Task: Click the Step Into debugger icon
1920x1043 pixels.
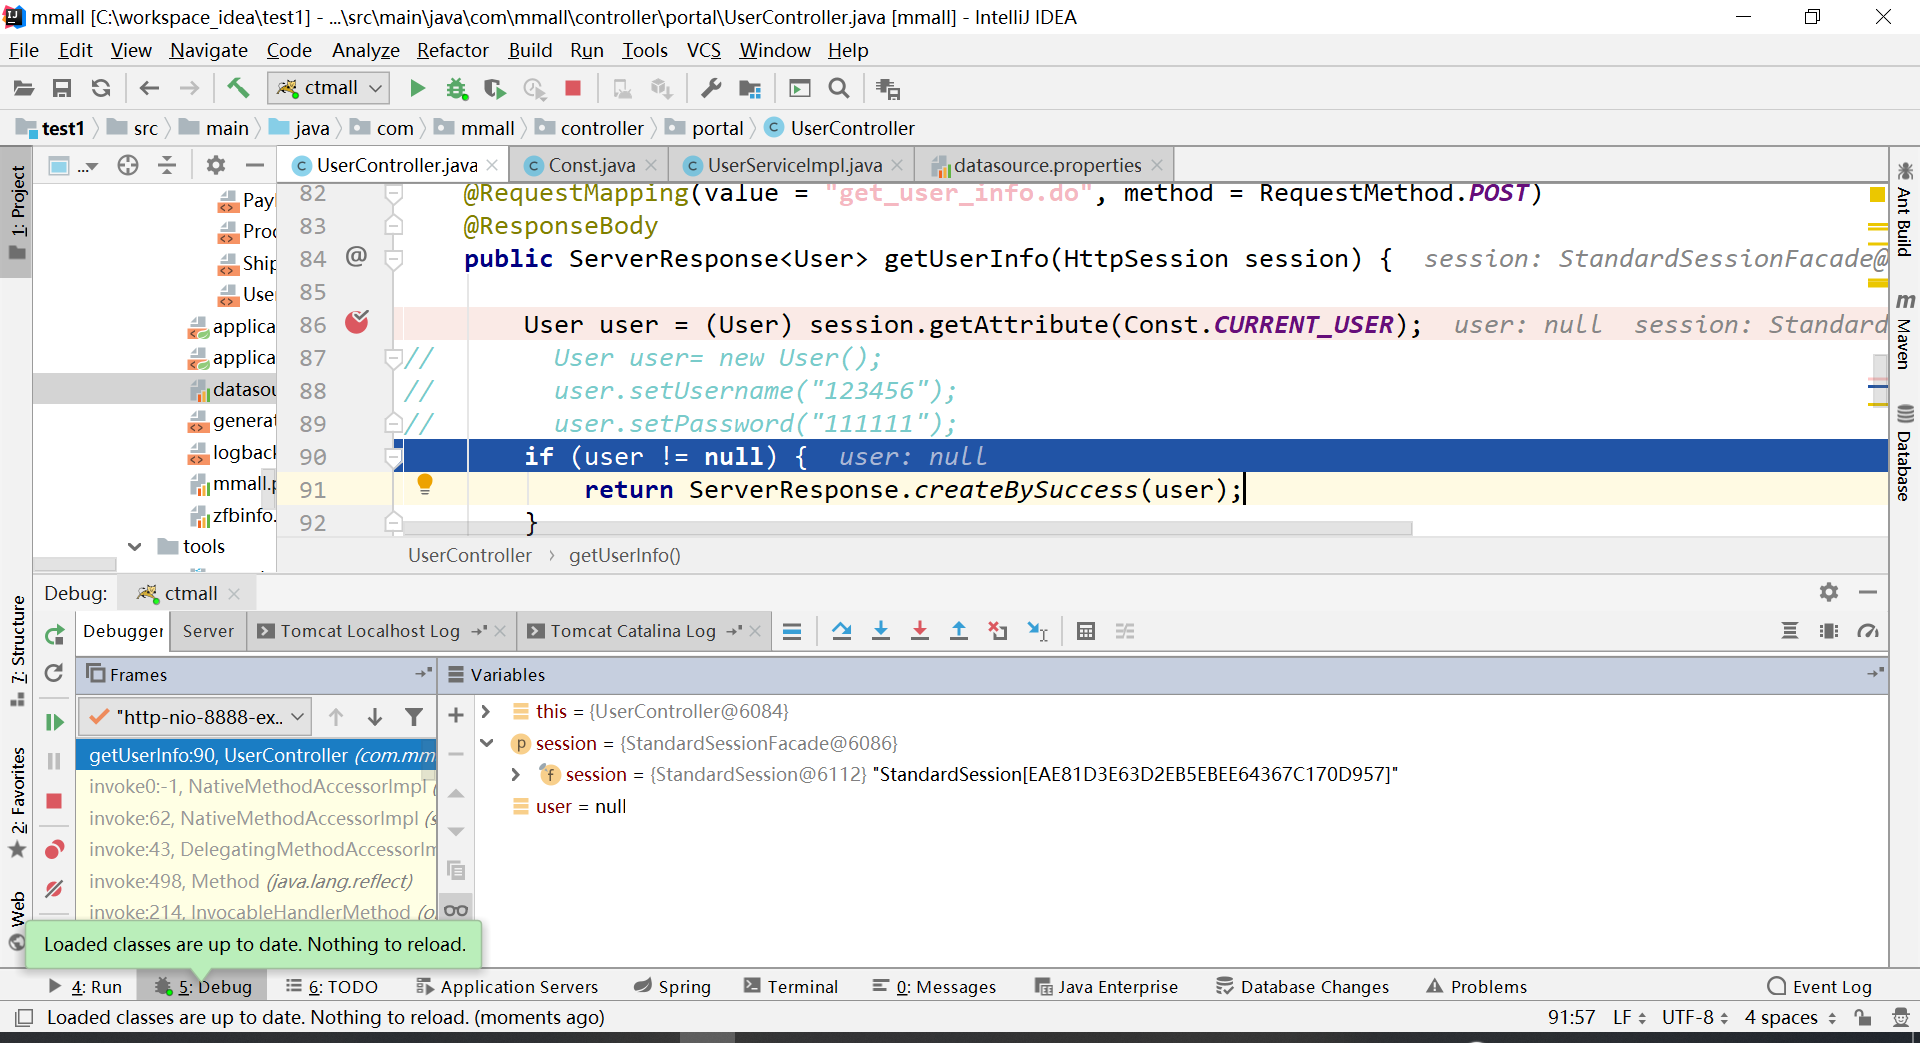Action: 881,631
